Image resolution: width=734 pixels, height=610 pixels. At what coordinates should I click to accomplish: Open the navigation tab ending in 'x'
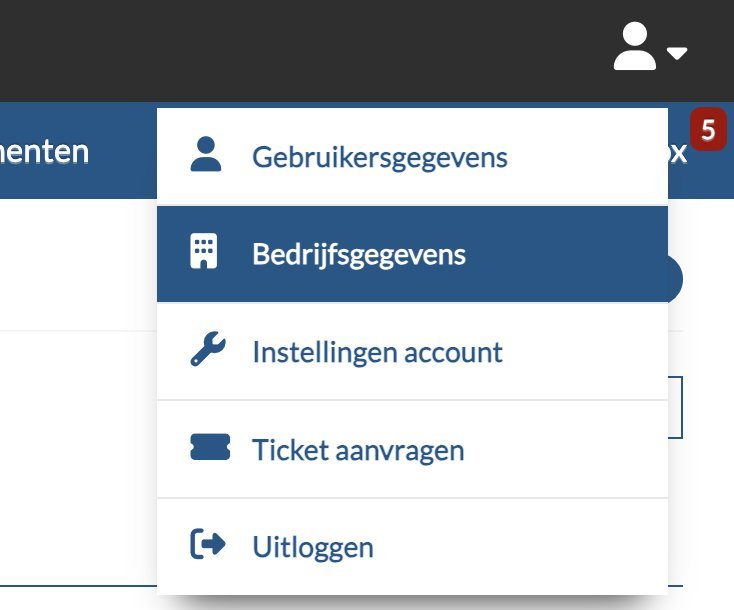(678, 152)
